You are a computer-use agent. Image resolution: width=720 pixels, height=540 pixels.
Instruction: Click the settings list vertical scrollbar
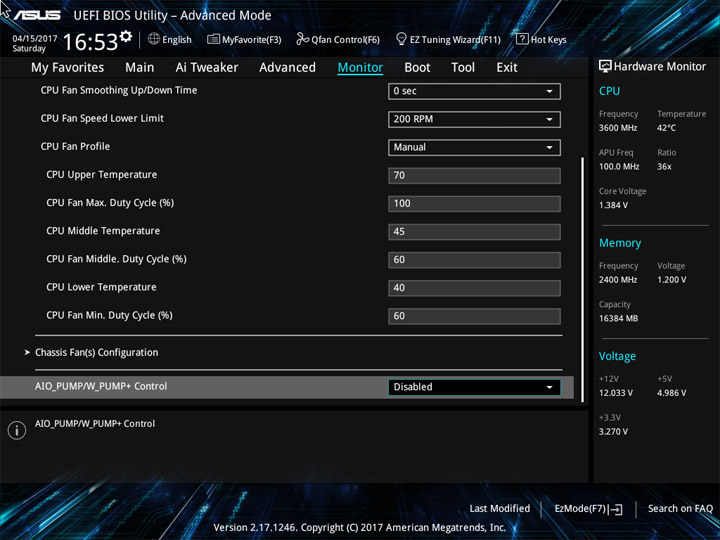(583, 279)
